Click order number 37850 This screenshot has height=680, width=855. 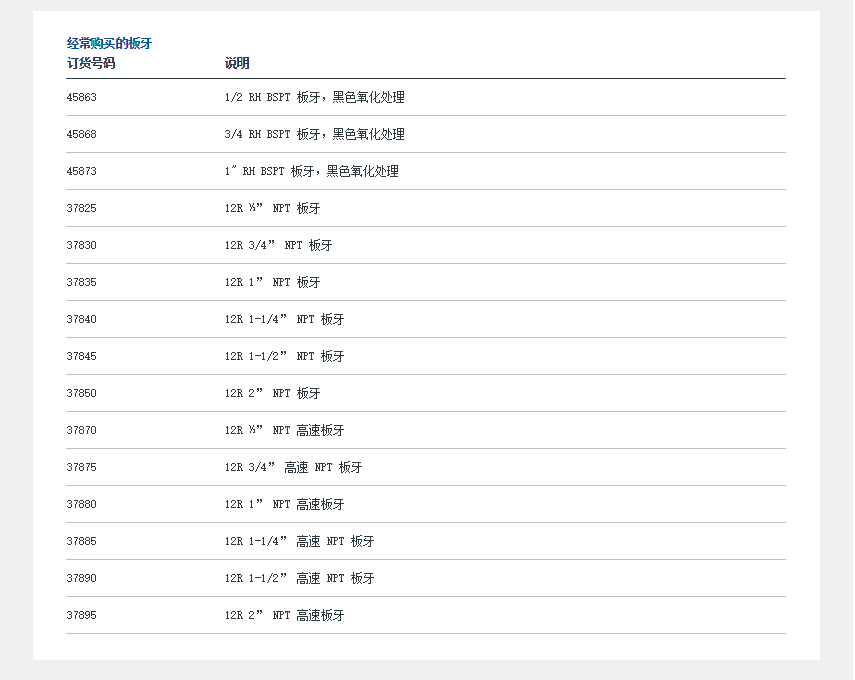coord(82,394)
